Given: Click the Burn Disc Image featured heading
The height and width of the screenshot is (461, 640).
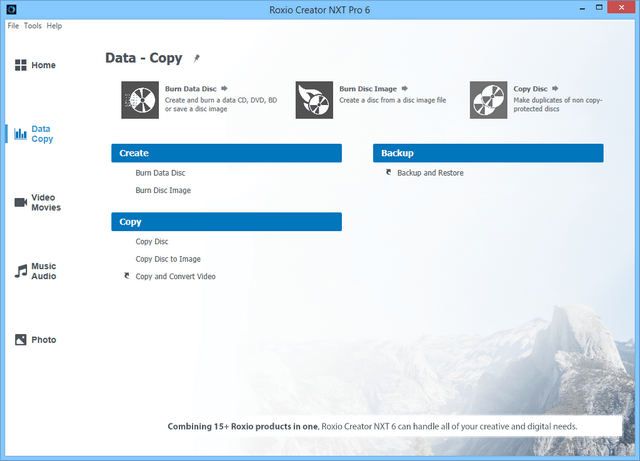Looking at the screenshot, I should pyautogui.click(x=368, y=89).
